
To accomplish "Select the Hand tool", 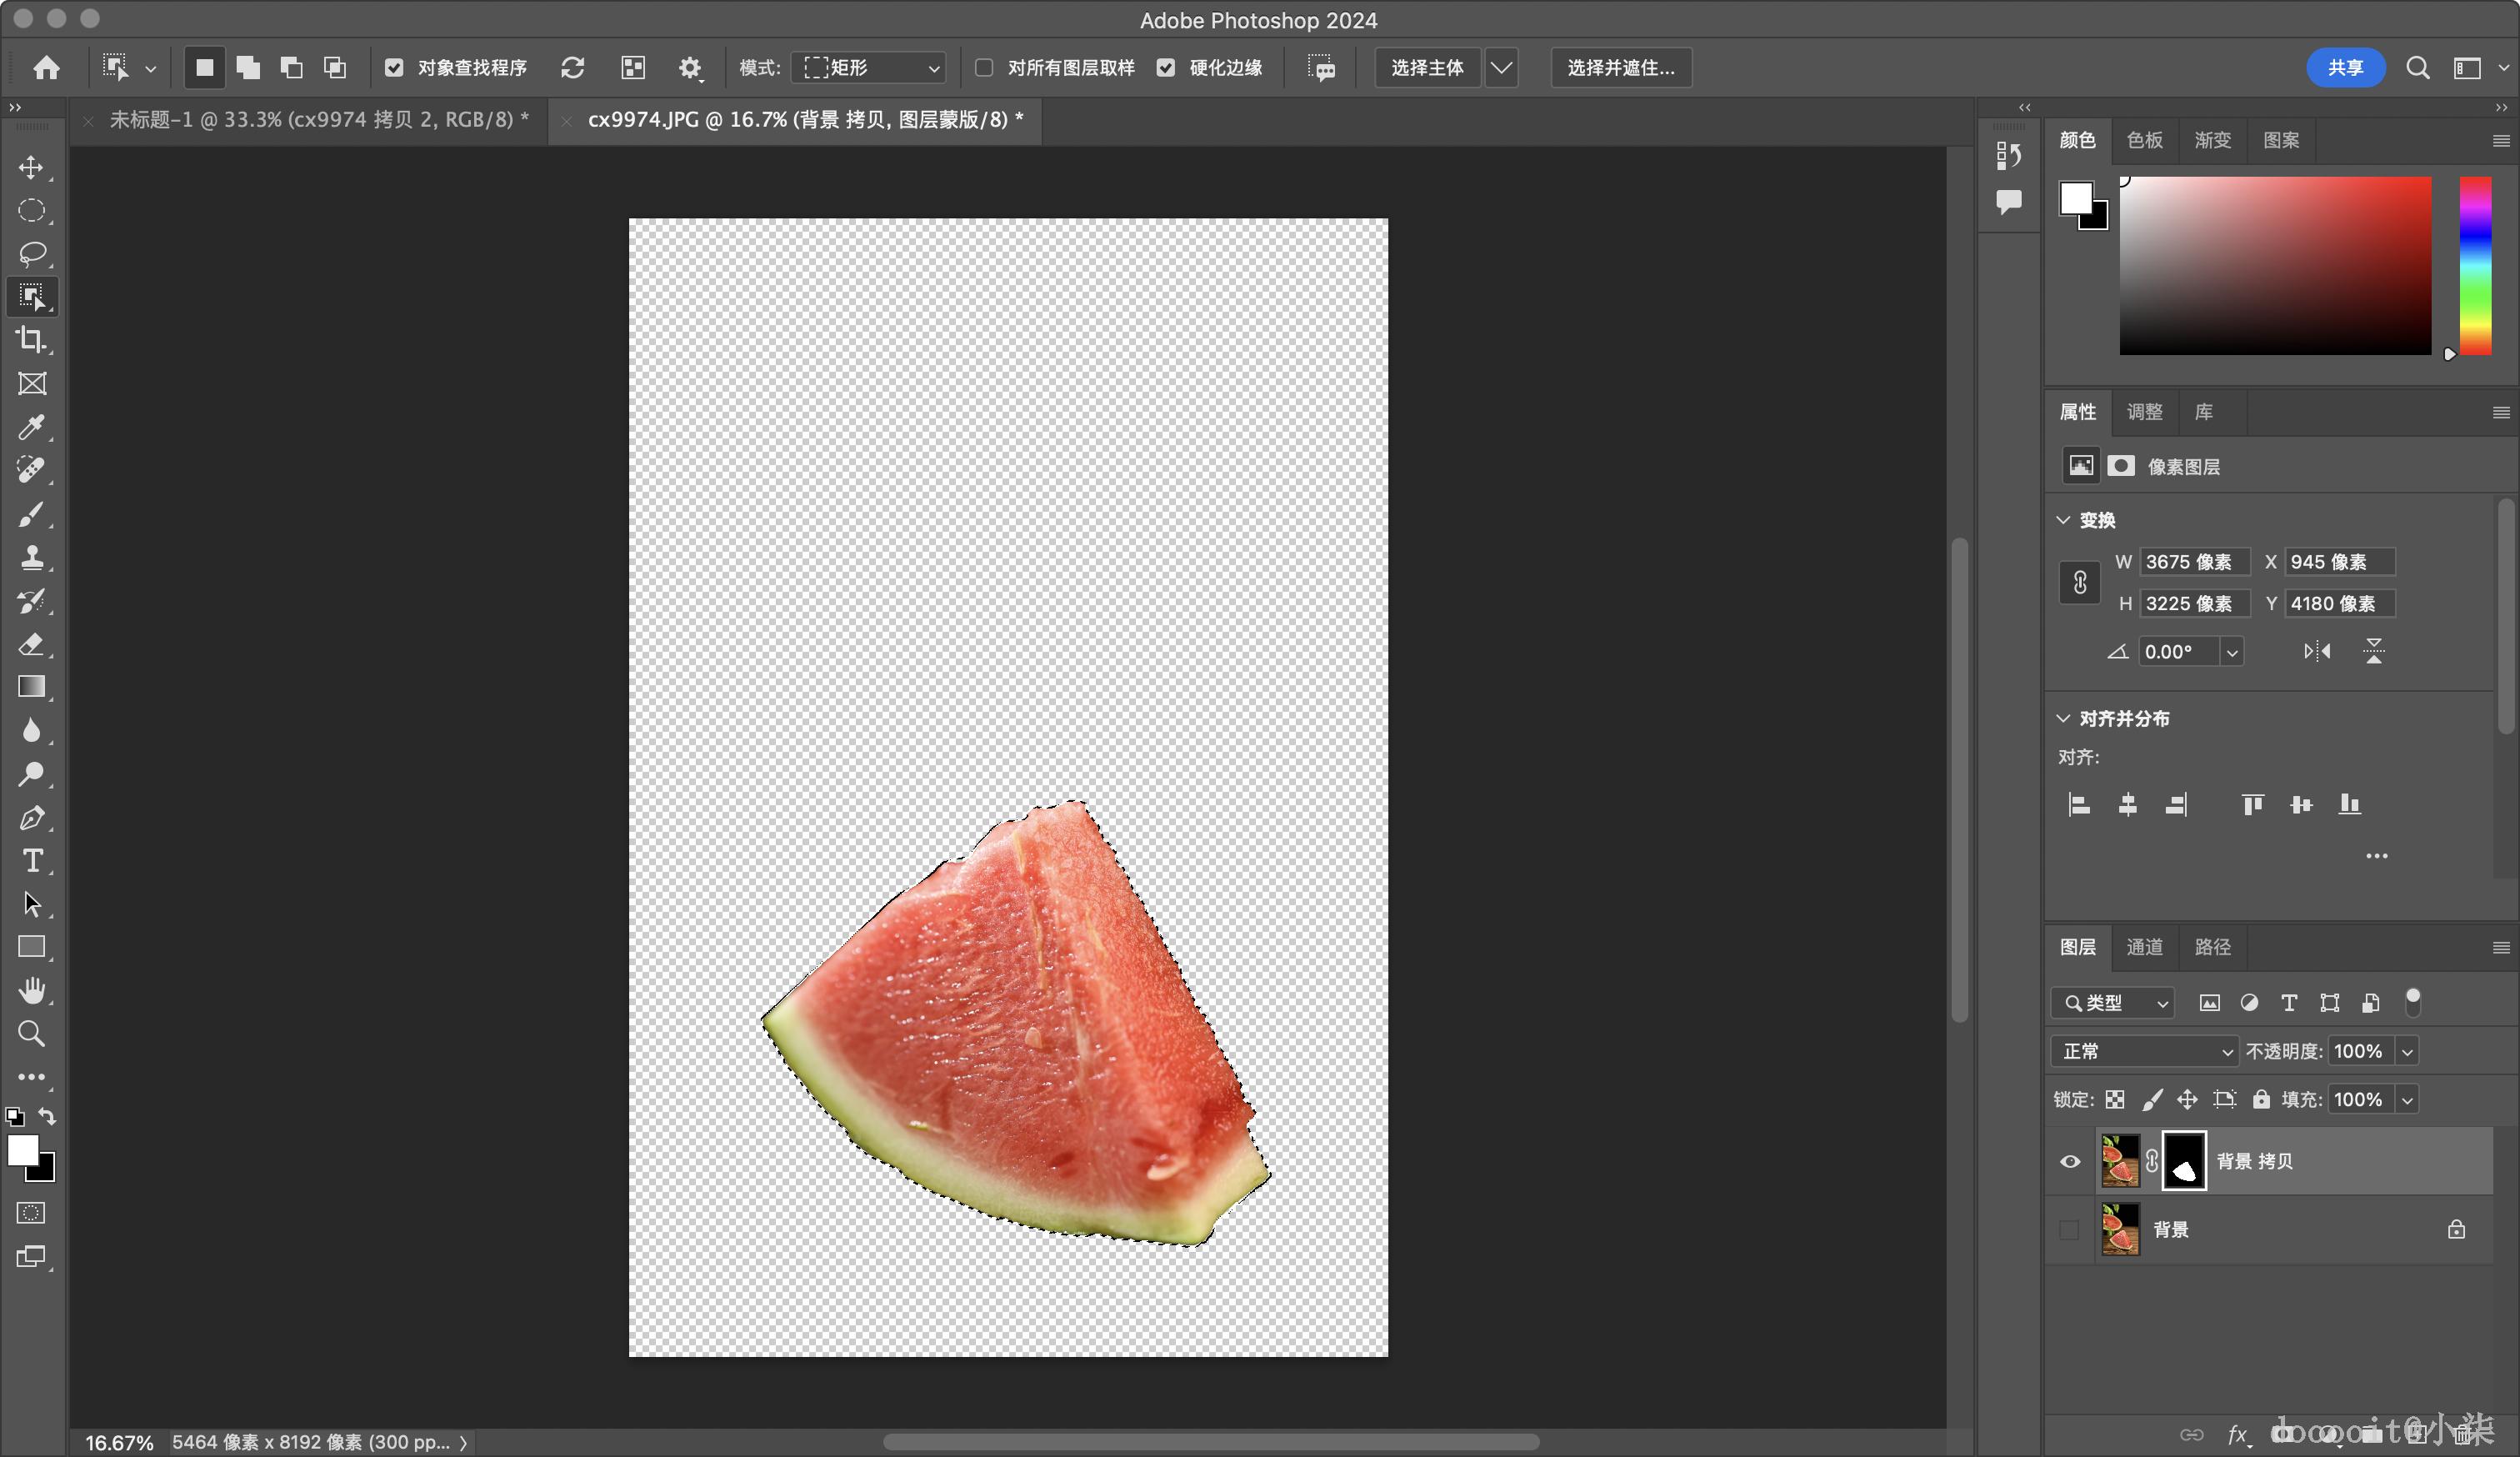I will [x=31, y=990].
